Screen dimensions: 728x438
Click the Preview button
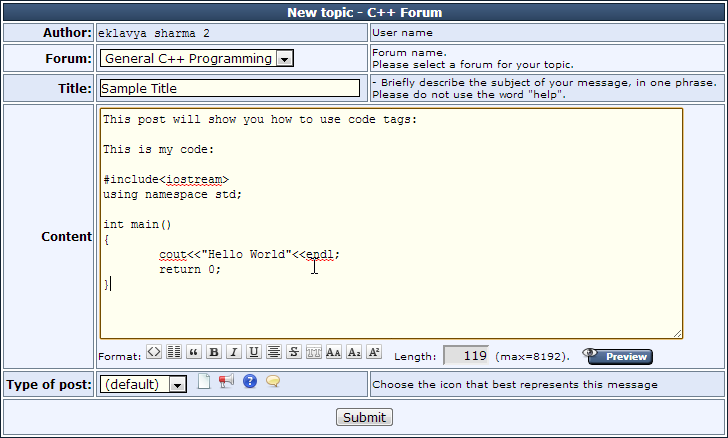tap(617, 356)
